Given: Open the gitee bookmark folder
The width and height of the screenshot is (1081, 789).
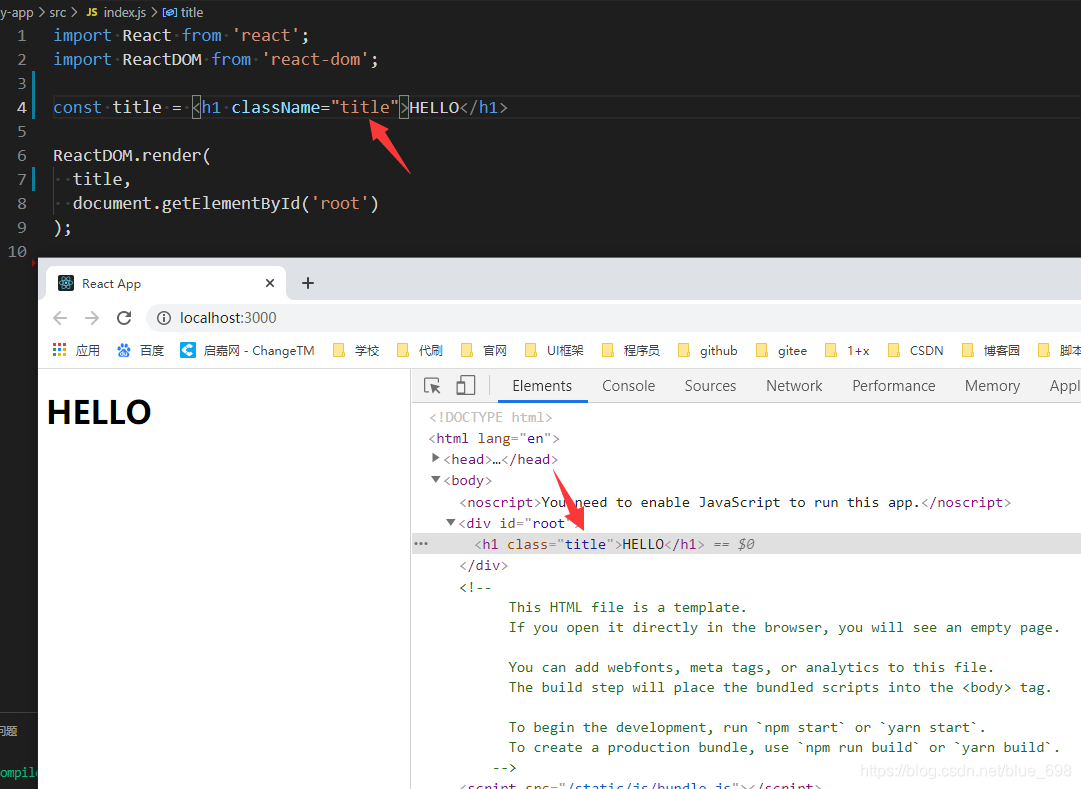Looking at the screenshot, I should click(x=781, y=350).
